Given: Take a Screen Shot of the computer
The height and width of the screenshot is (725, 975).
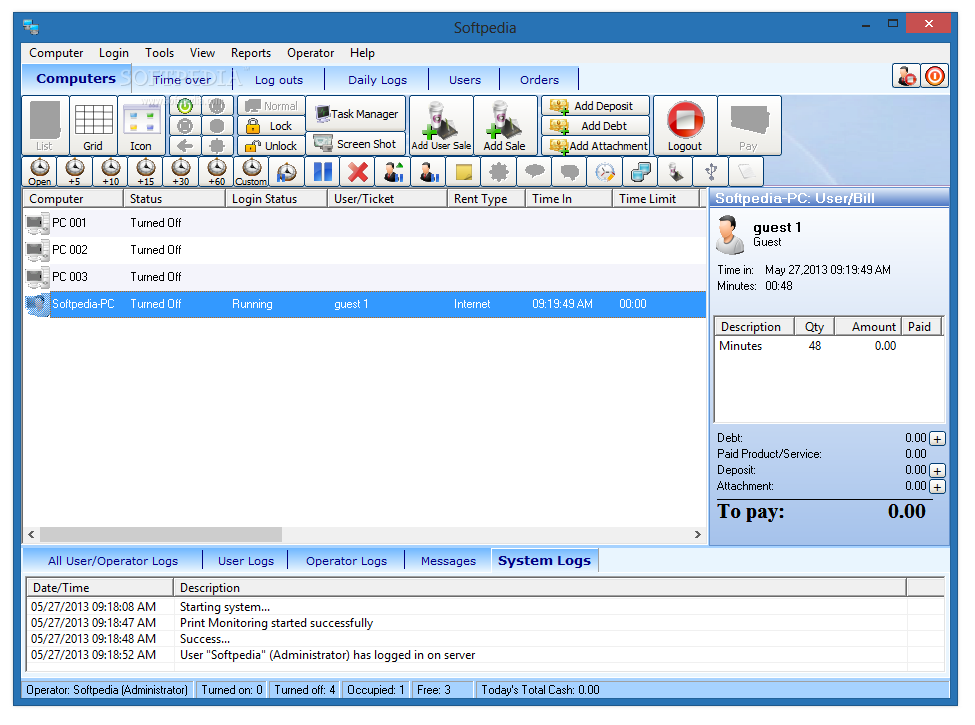Looking at the screenshot, I should [x=356, y=144].
